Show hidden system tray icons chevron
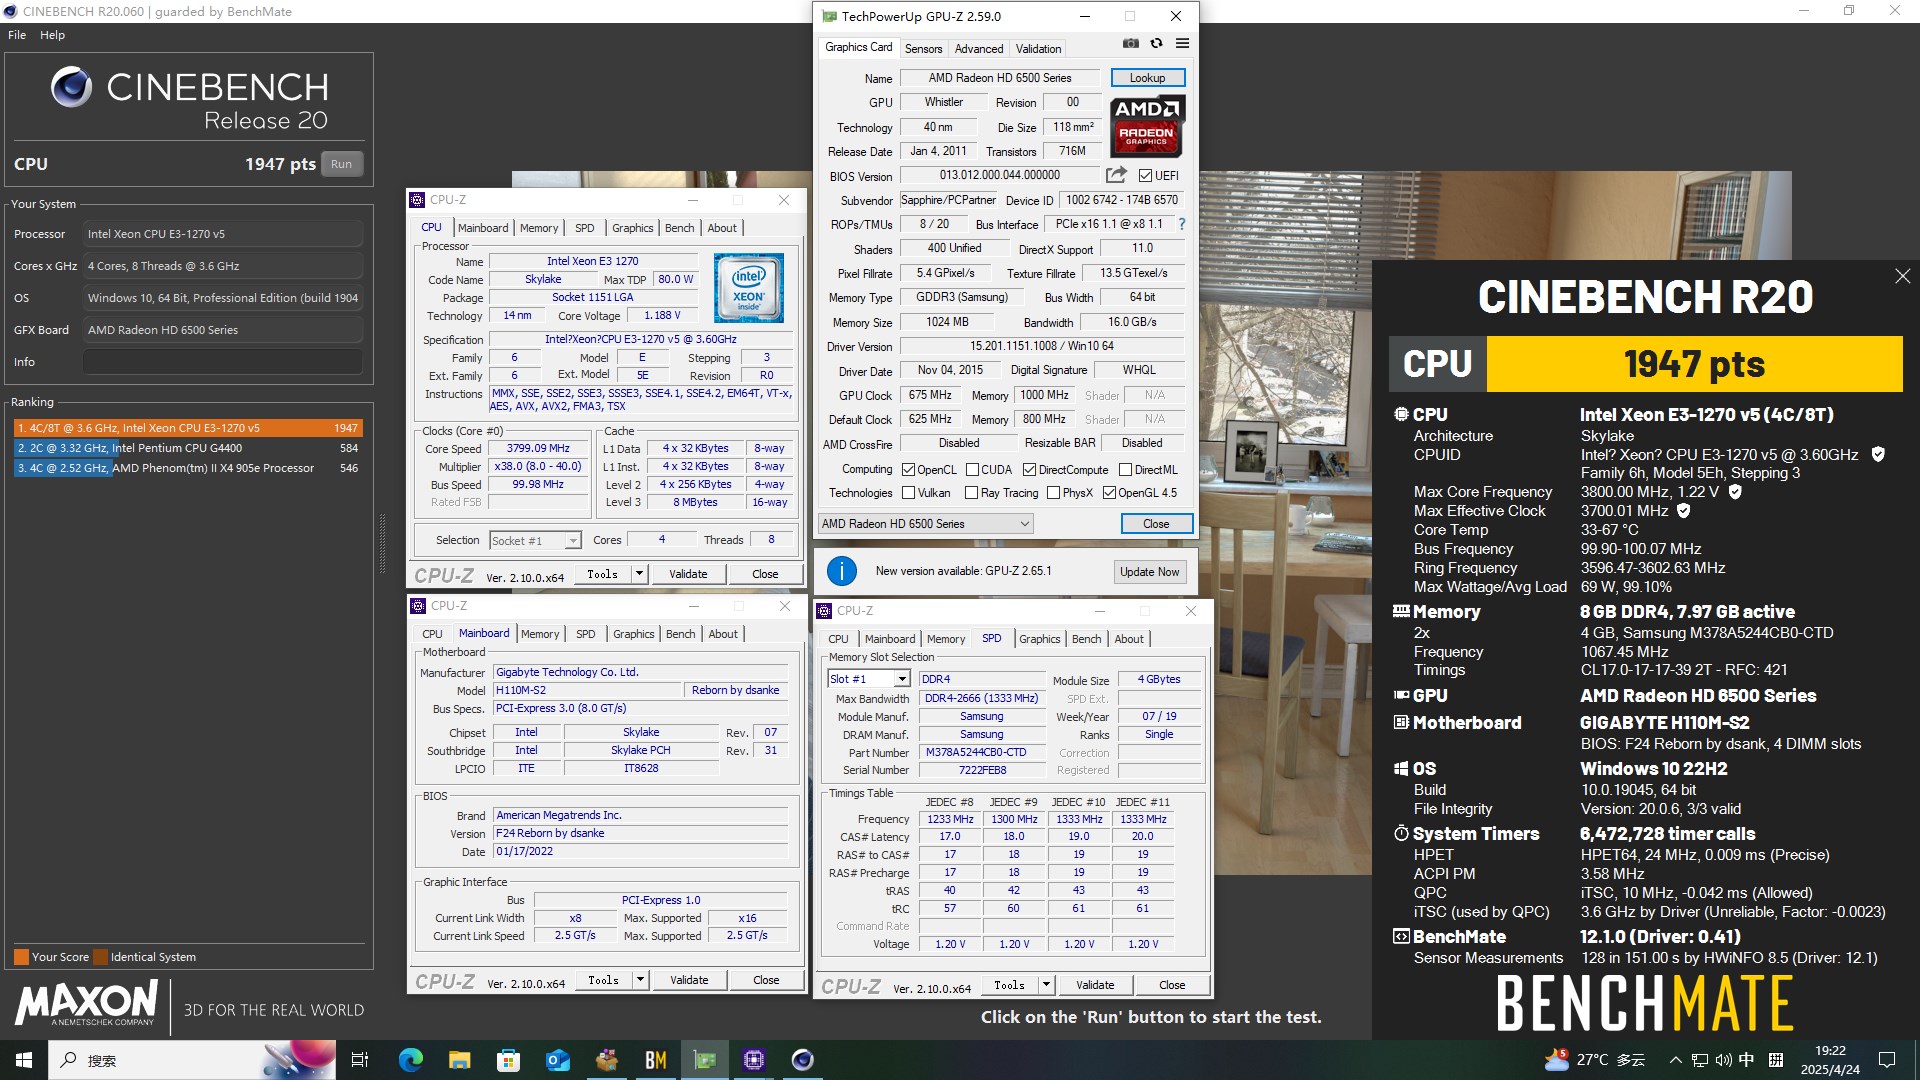 coord(1675,1060)
